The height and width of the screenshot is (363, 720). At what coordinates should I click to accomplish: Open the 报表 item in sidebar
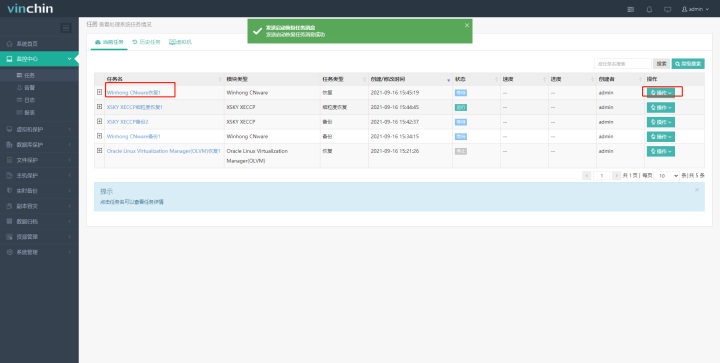[29, 112]
